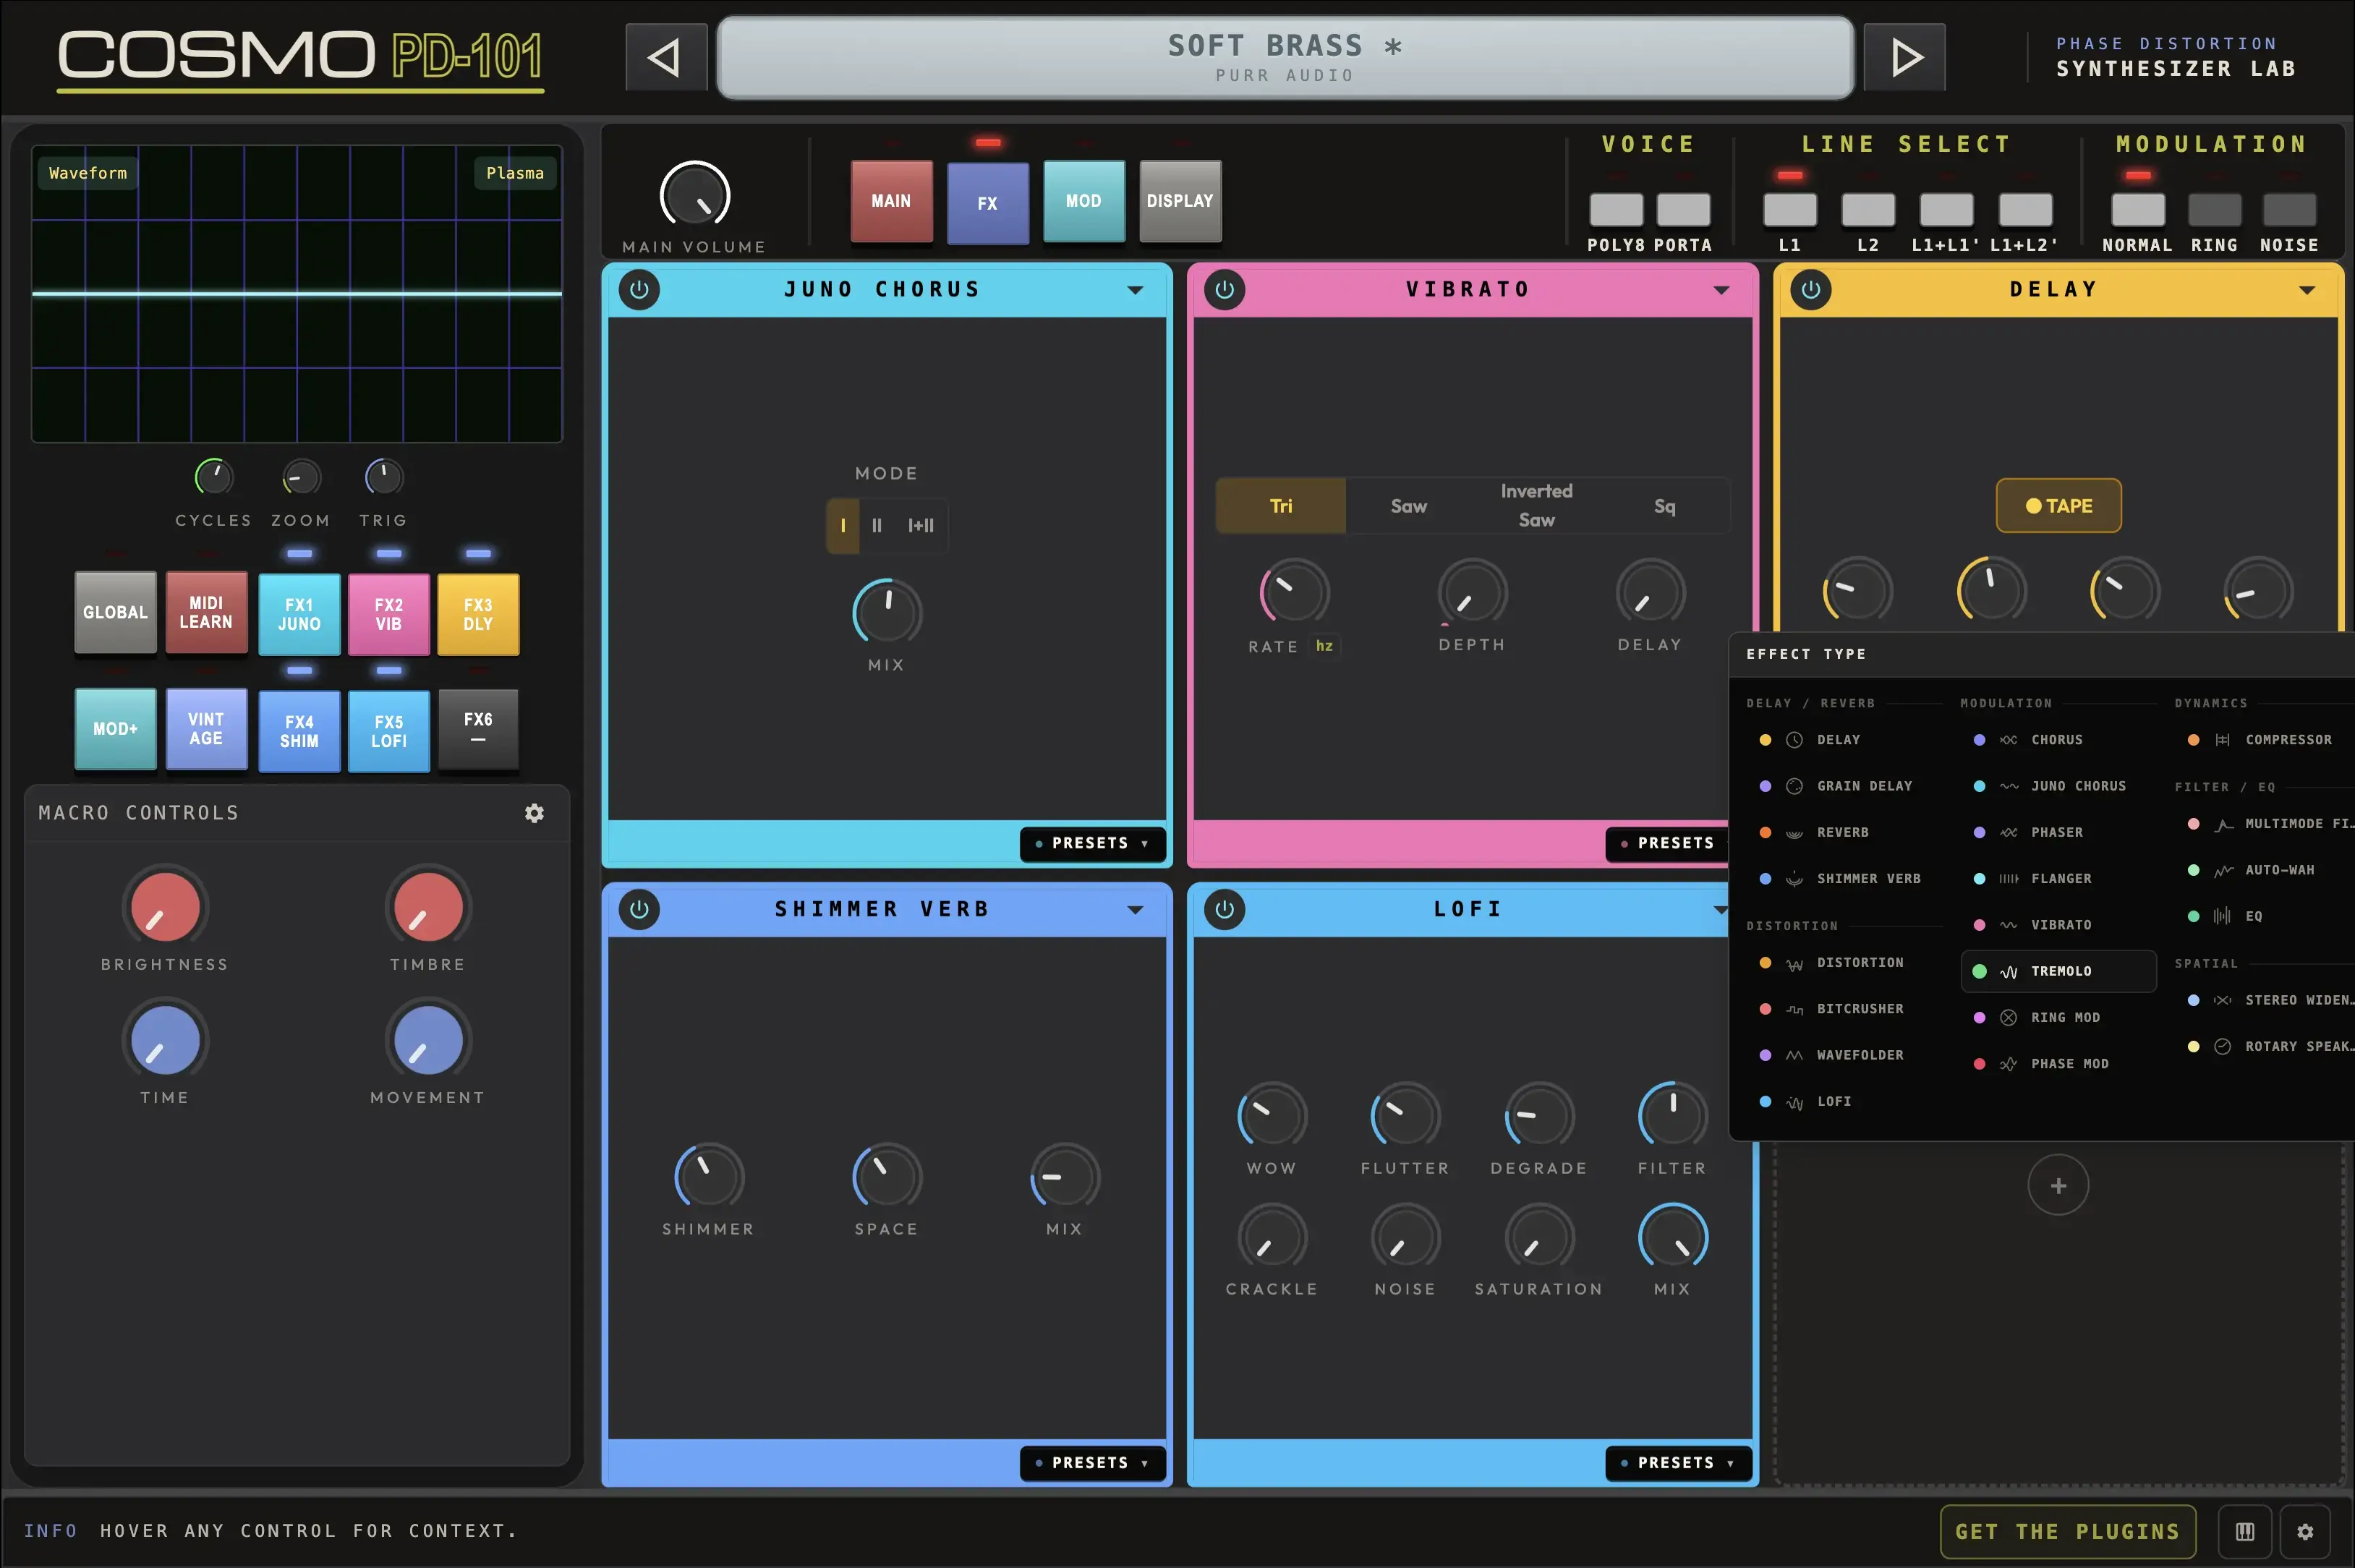Choose Phase Mod effect type
This screenshot has width=2355, height=1568.
(2059, 1064)
